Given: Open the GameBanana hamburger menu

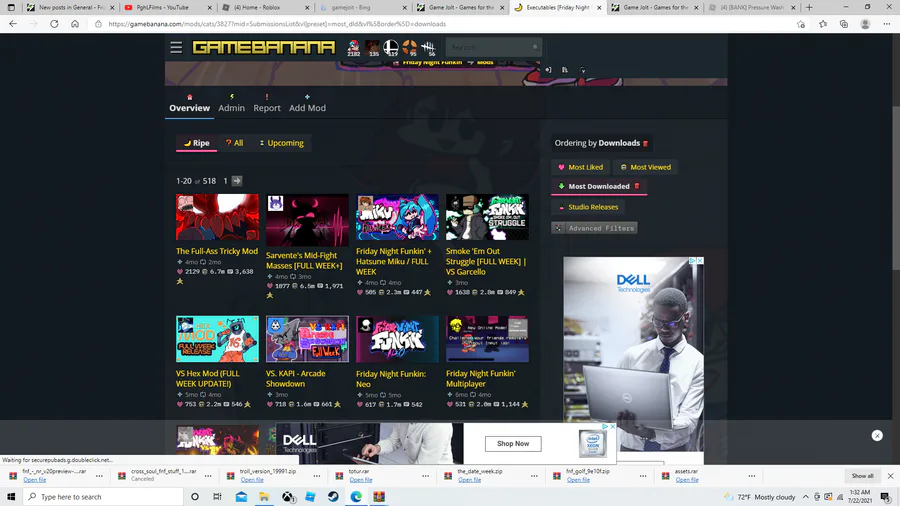Looking at the screenshot, I should click(x=176, y=47).
